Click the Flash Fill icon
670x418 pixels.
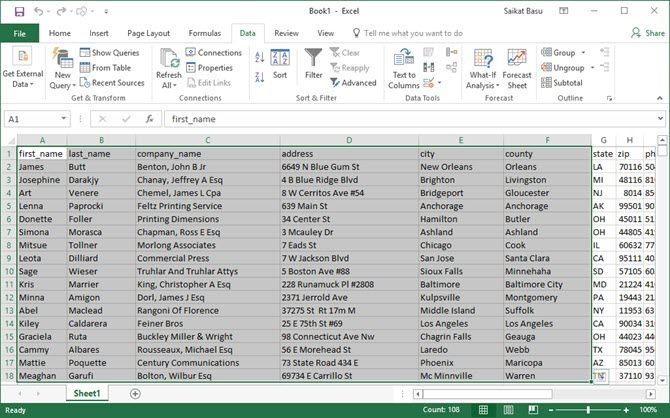428,53
